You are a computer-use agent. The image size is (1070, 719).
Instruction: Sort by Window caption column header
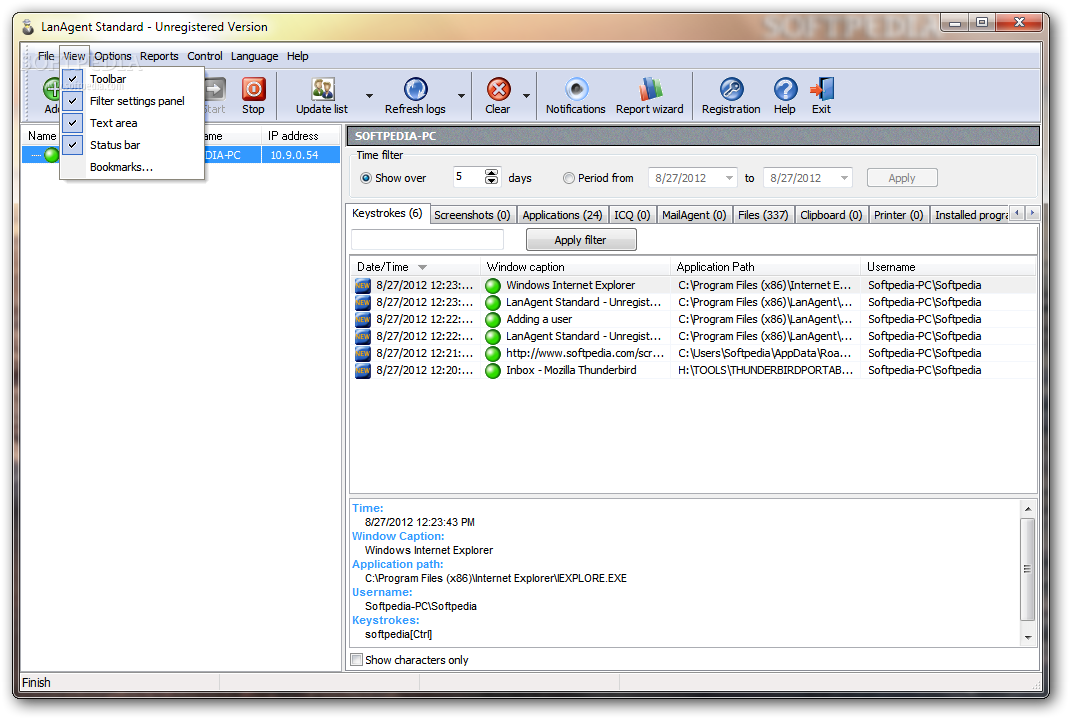tap(576, 267)
